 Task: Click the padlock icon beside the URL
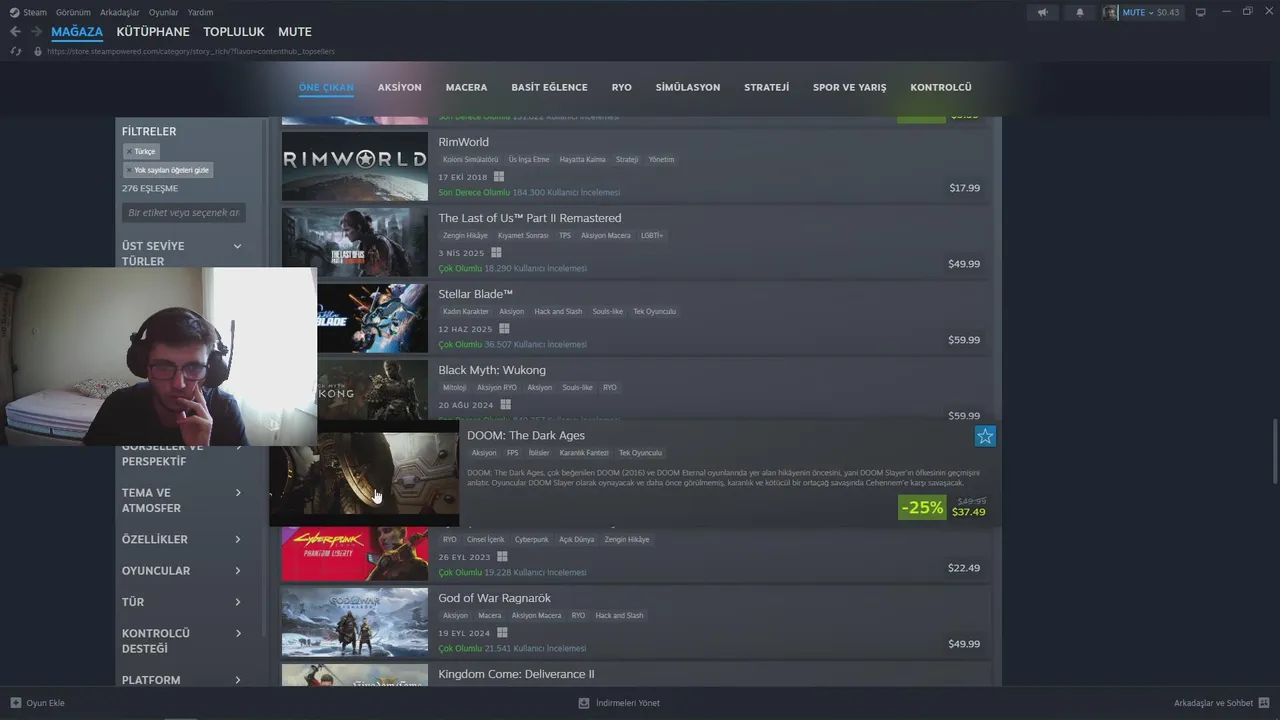pos(38,51)
